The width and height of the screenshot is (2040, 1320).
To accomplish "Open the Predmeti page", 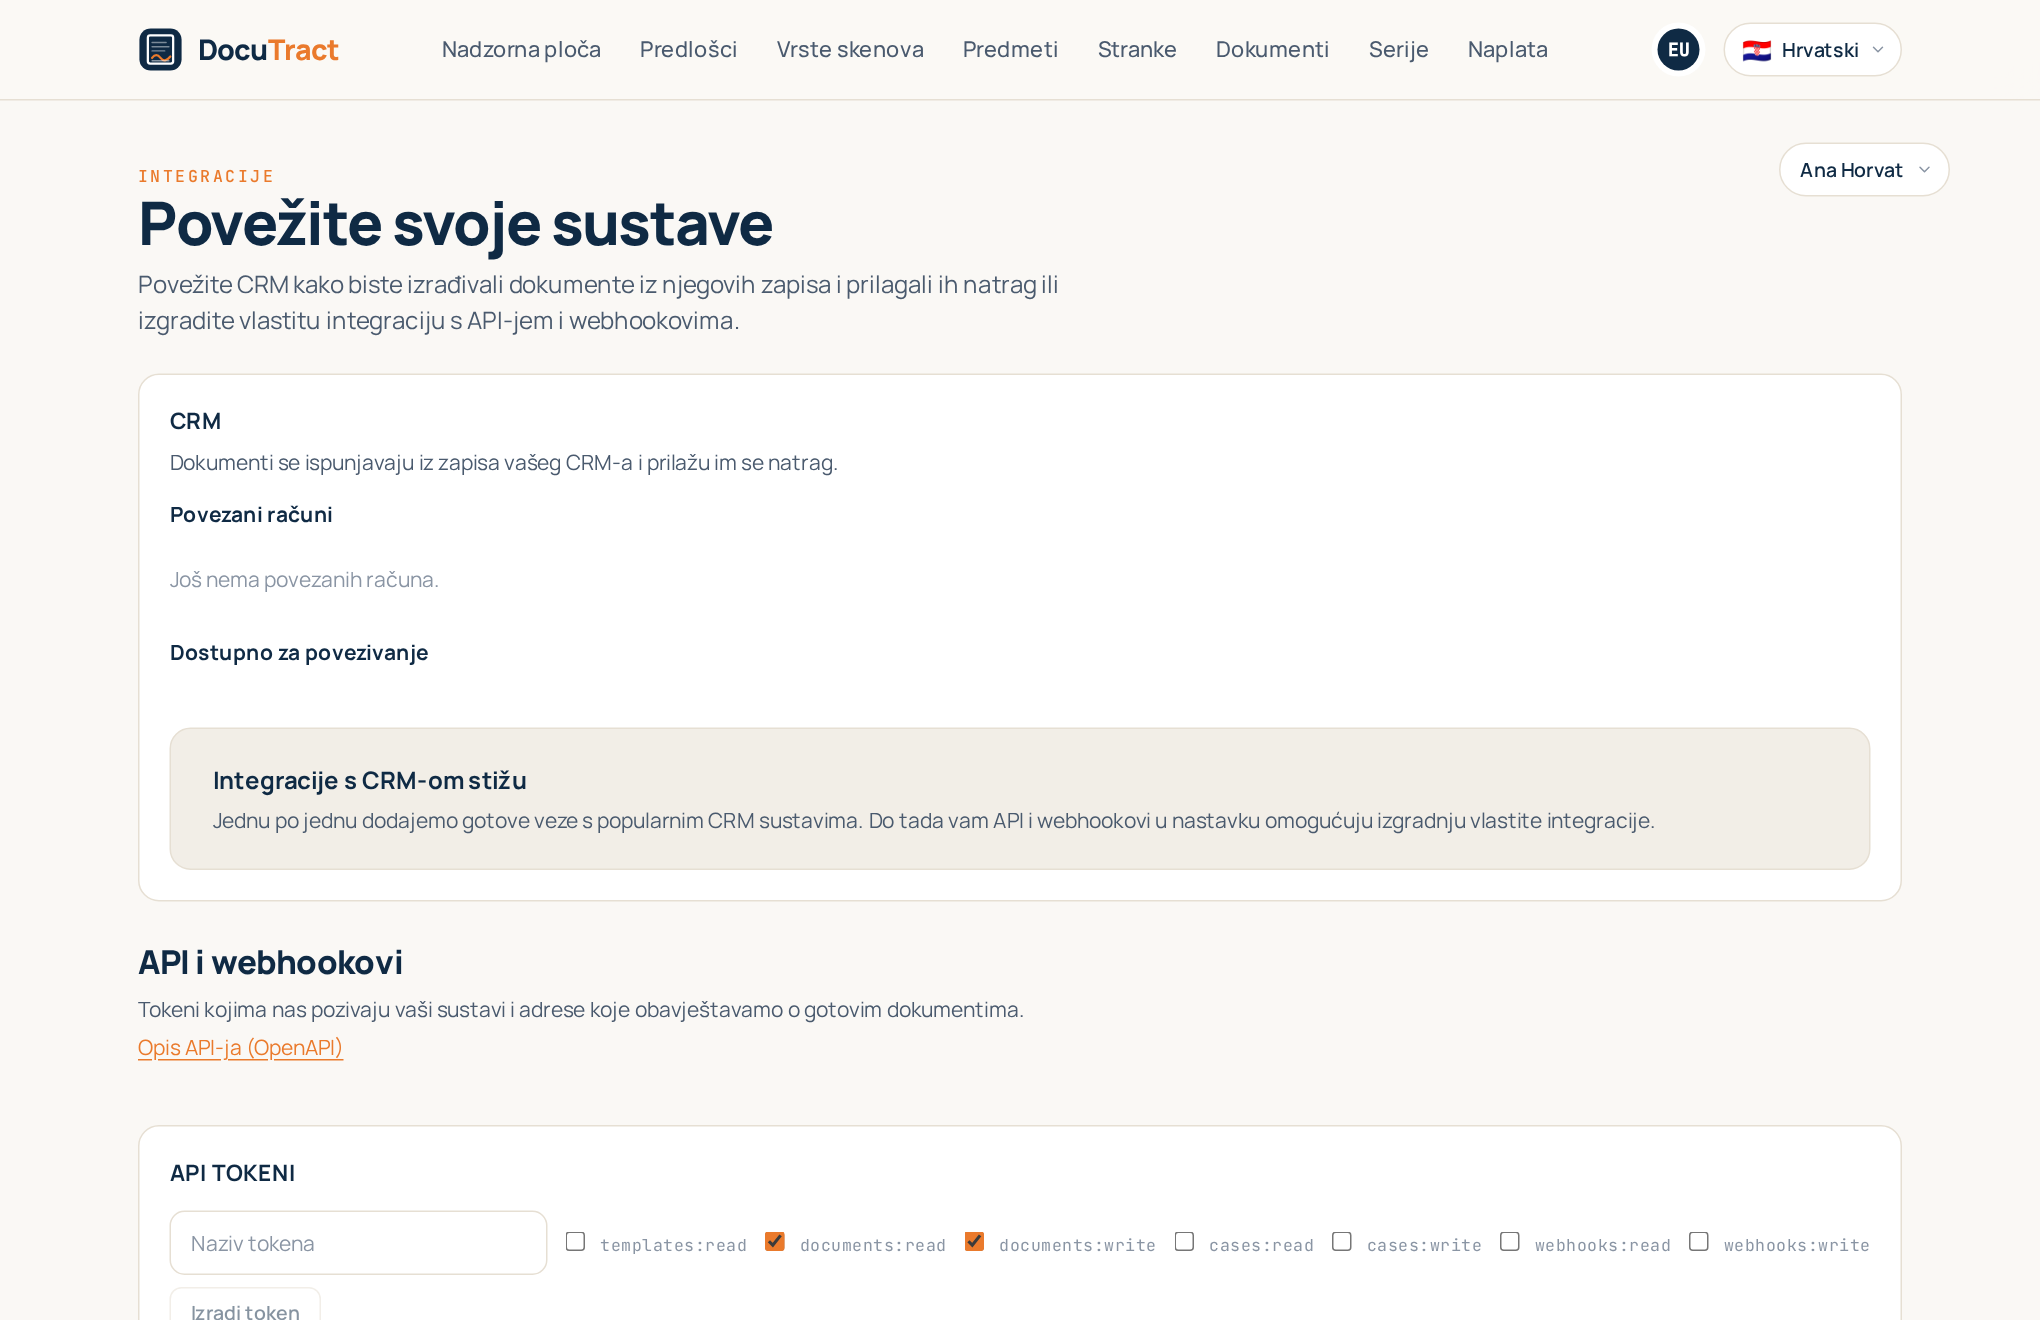I will pos(1010,49).
